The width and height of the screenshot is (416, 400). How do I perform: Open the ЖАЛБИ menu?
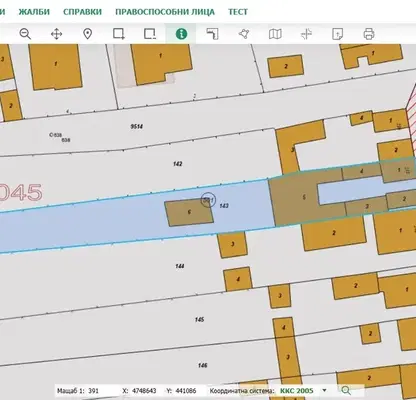click(x=34, y=12)
